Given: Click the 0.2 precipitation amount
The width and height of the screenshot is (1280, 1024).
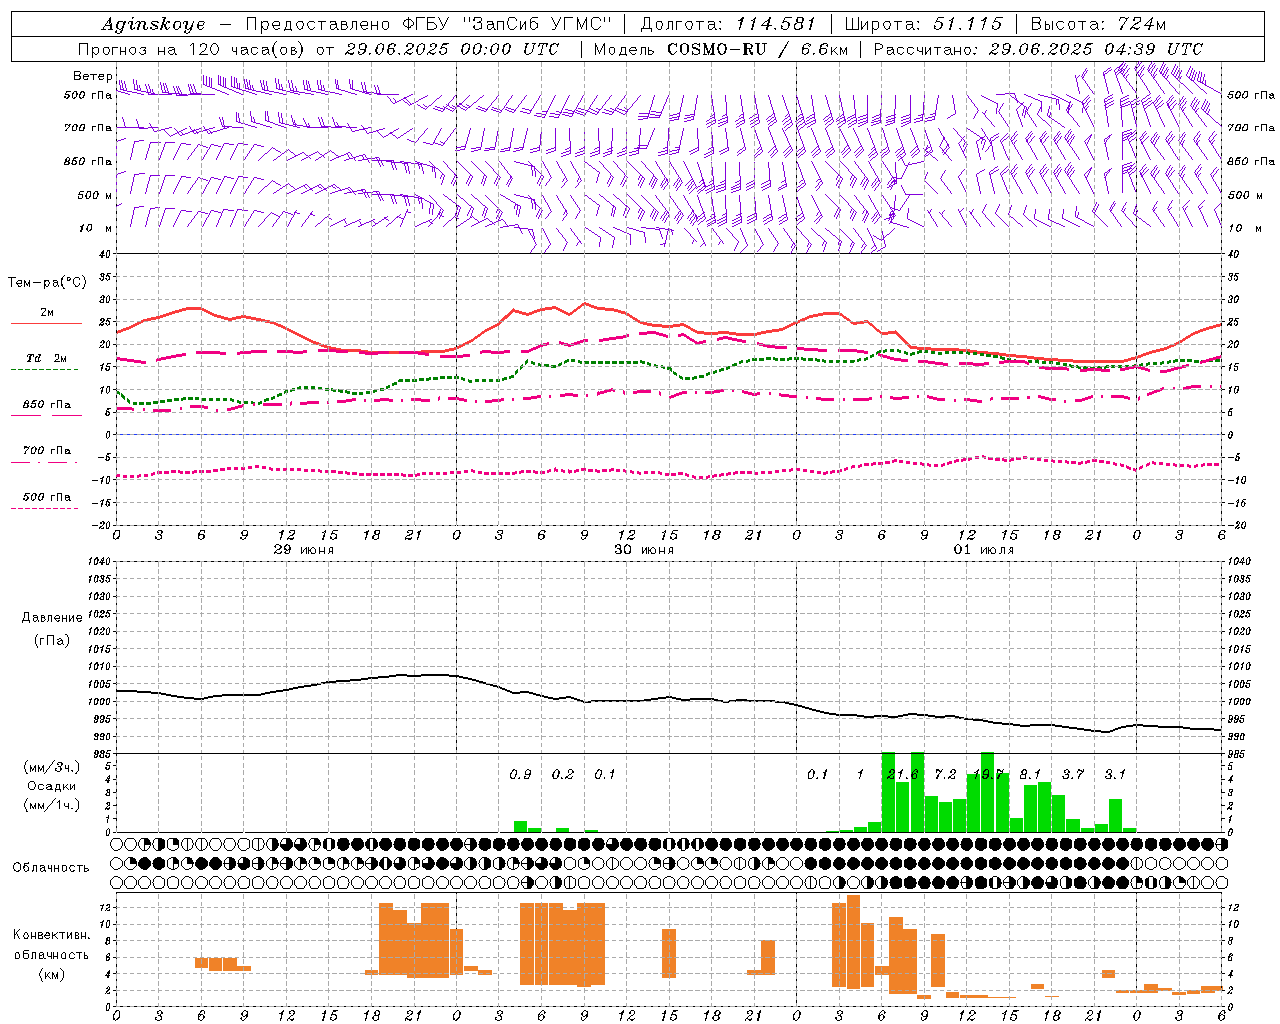Looking at the screenshot, I should [x=563, y=774].
